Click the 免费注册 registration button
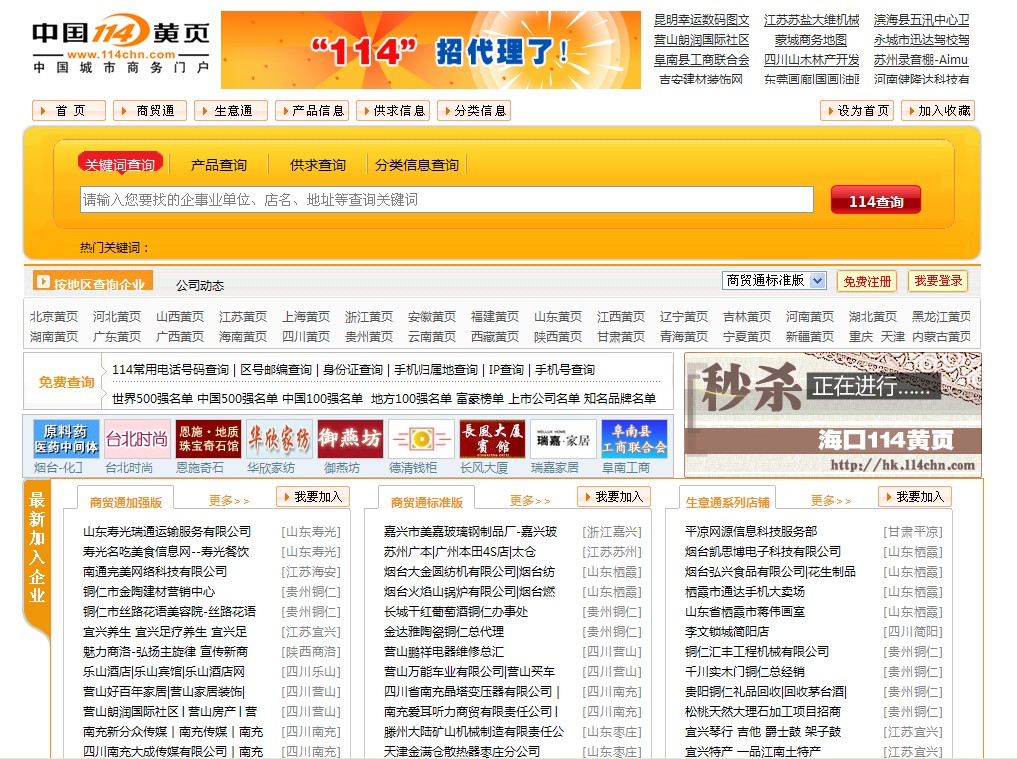The width and height of the screenshot is (1017, 759). coord(868,281)
